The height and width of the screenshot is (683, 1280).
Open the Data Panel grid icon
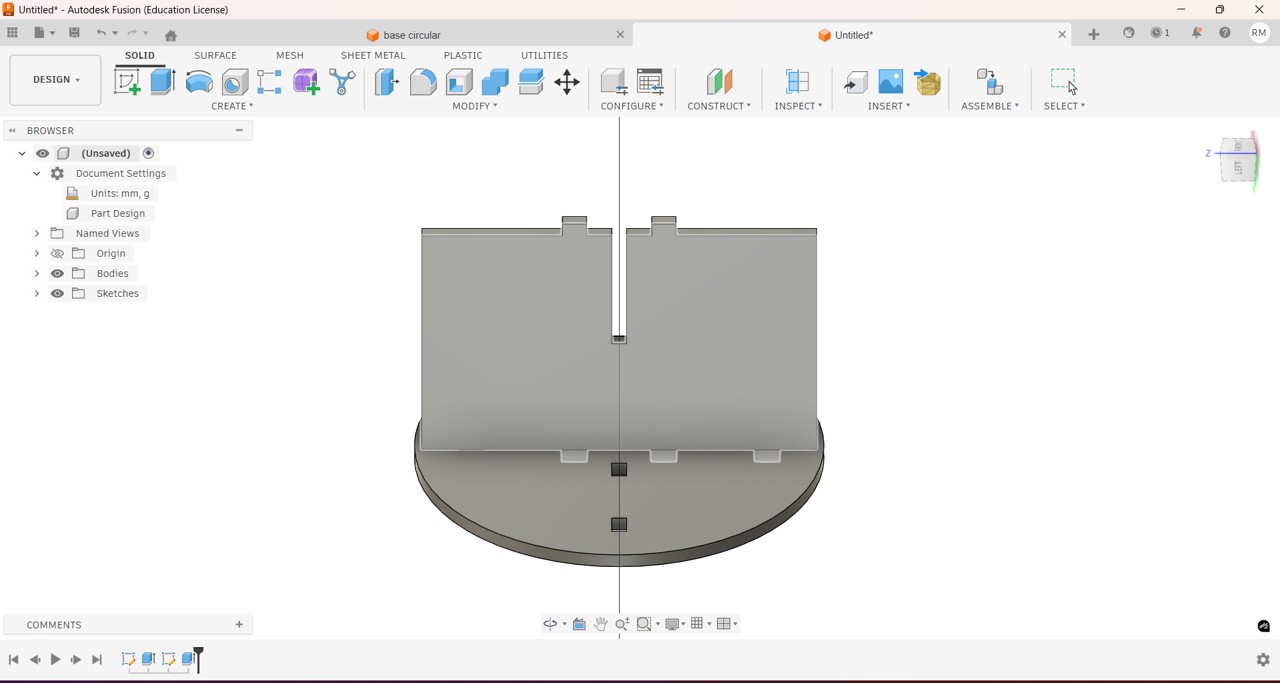pos(13,33)
